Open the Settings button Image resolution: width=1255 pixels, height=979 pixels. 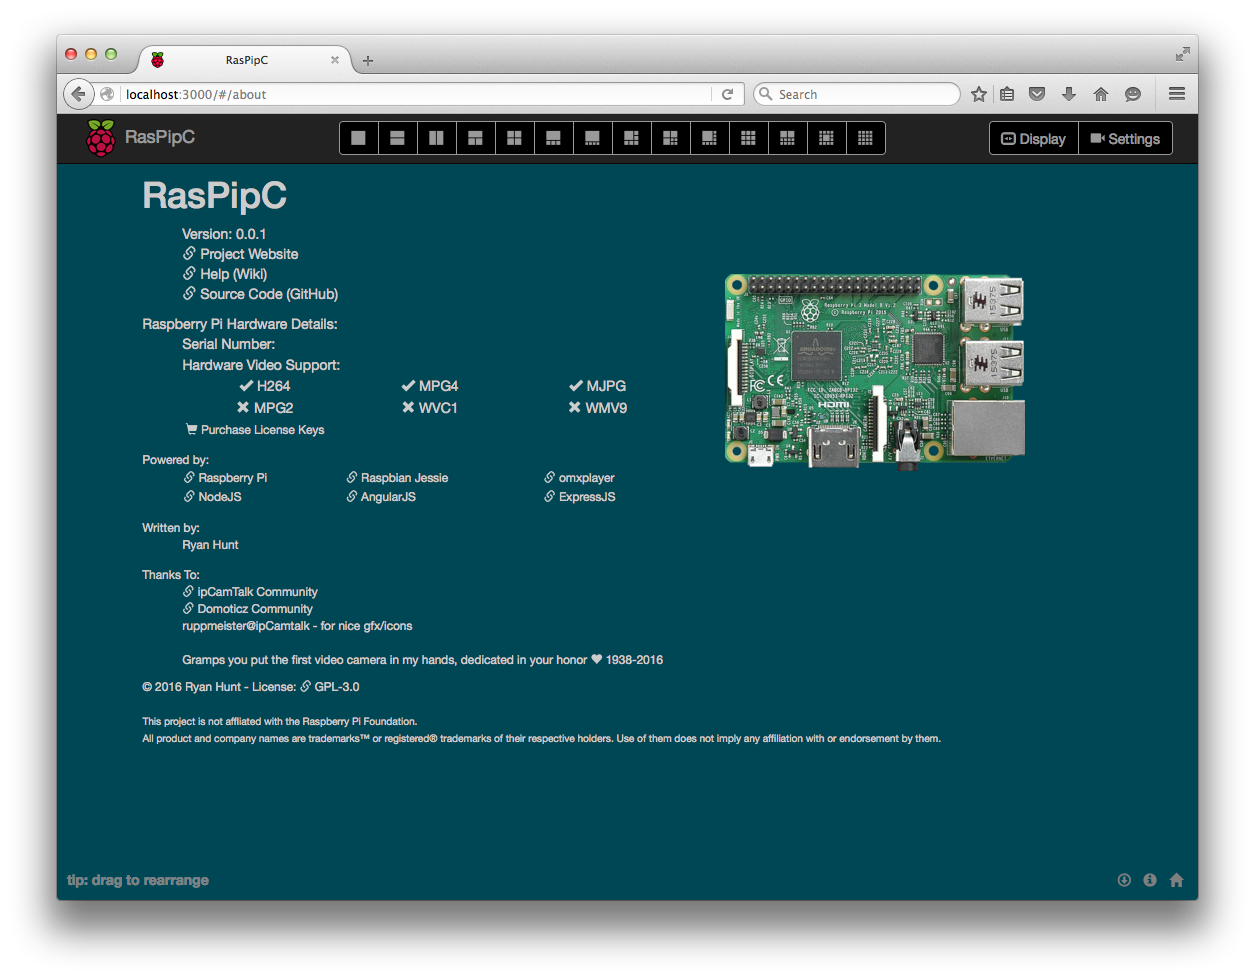tap(1125, 139)
